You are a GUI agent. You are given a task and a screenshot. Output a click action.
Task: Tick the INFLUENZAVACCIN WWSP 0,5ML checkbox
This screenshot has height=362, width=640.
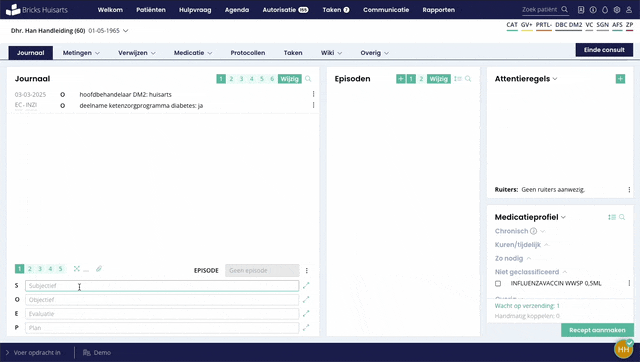[498, 283]
